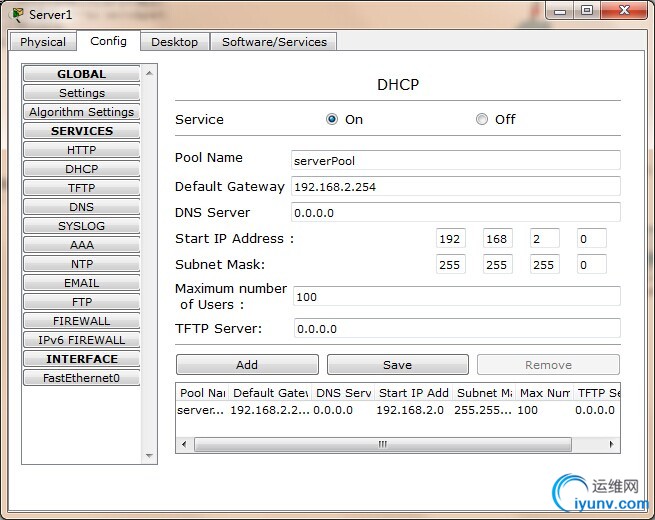
Task: Open the AAA service config
Action: [81, 245]
